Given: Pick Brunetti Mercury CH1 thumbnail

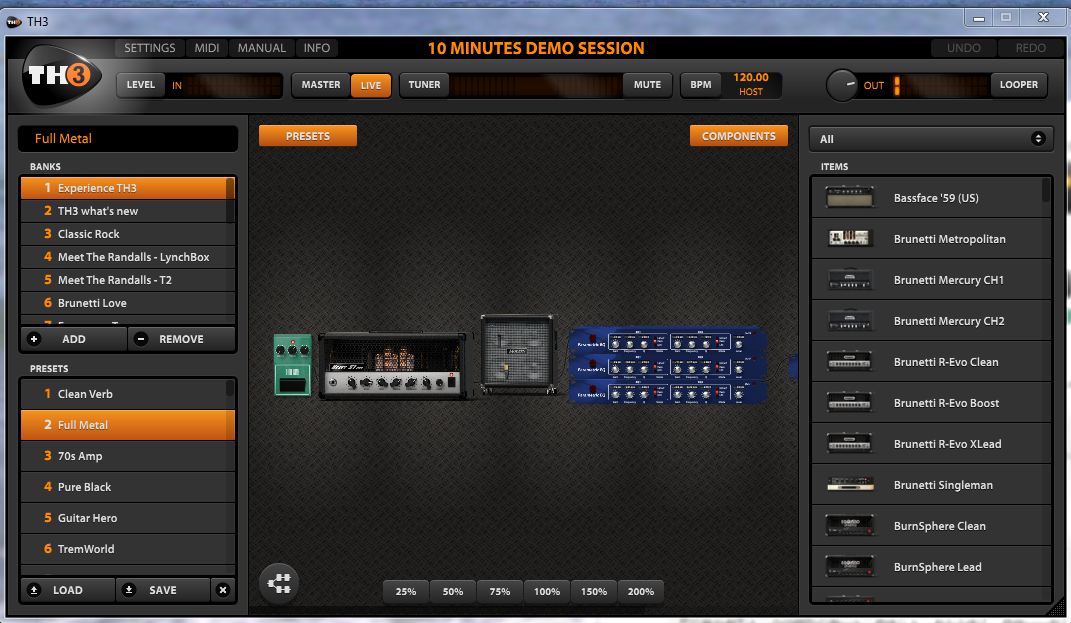Looking at the screenshot, I should (850, 279).
